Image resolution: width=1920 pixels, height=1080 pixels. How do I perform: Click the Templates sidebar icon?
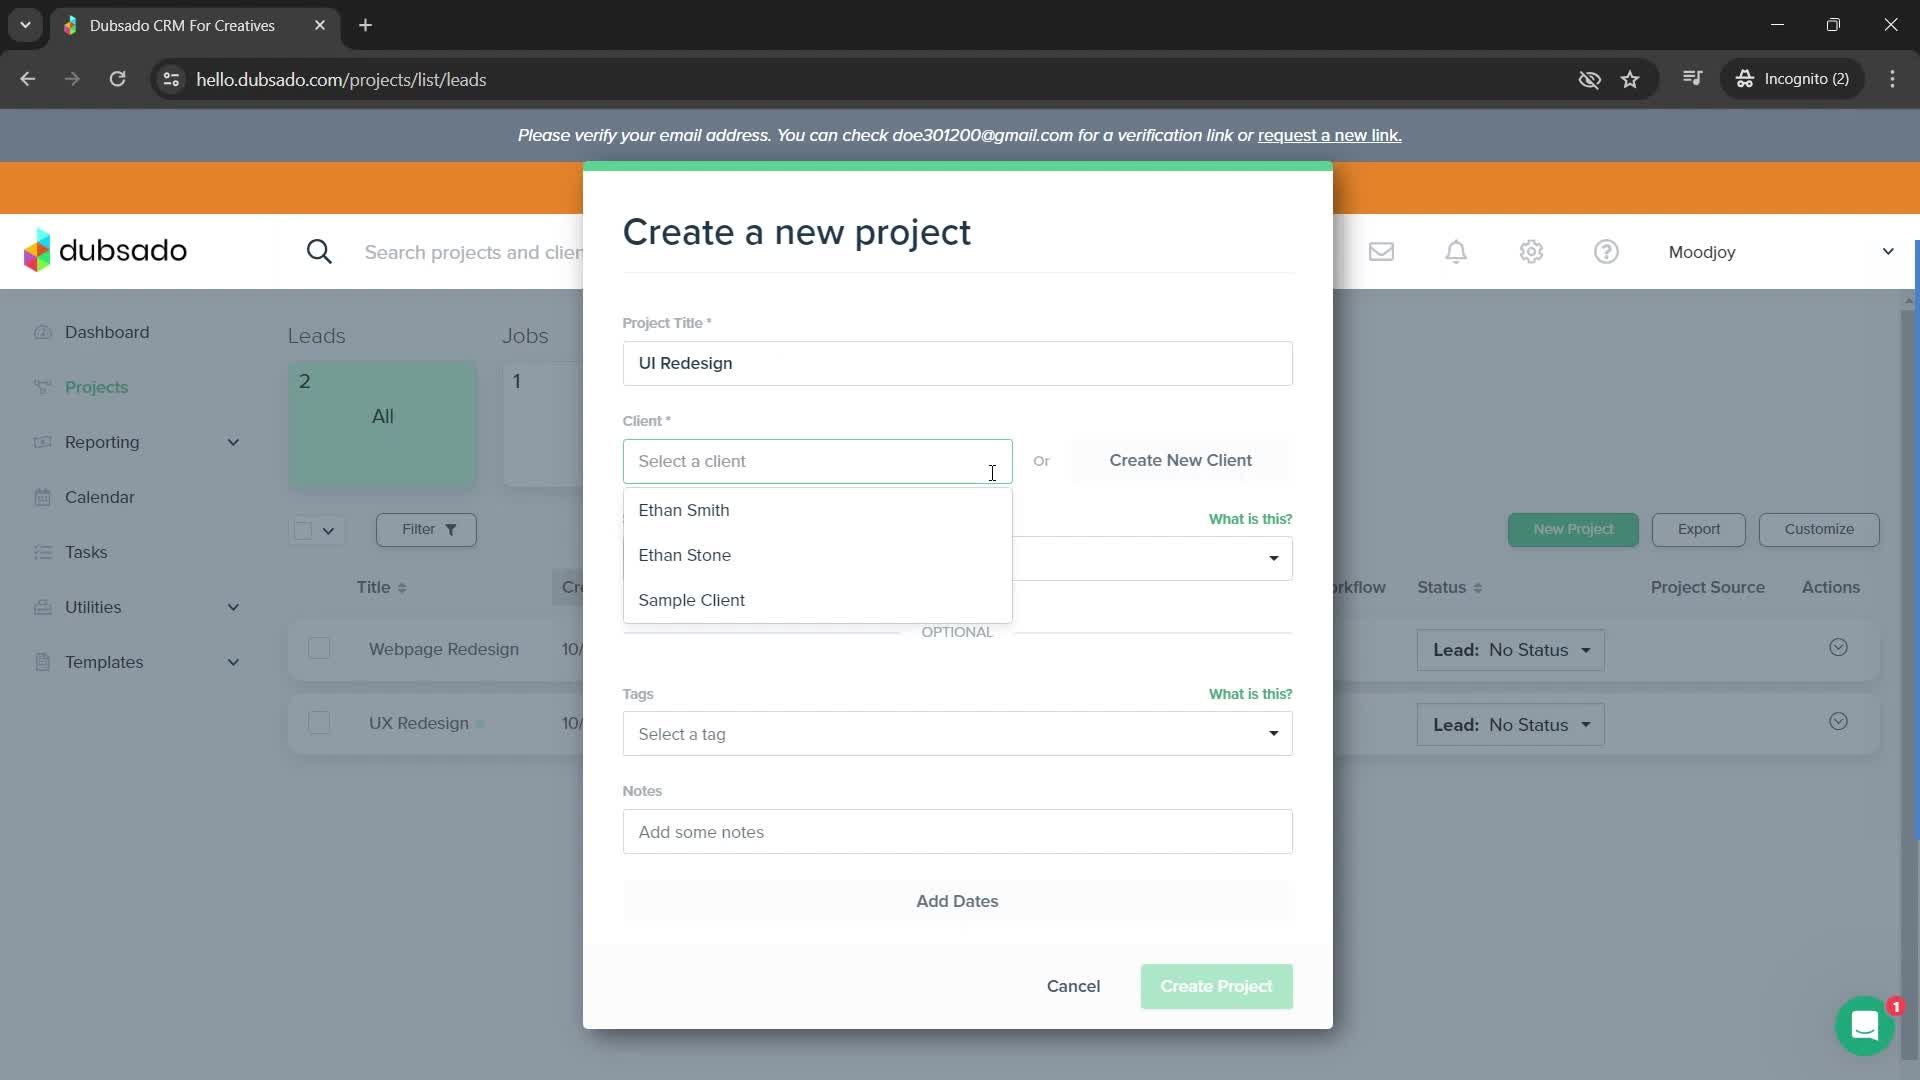tap(42, 662)
